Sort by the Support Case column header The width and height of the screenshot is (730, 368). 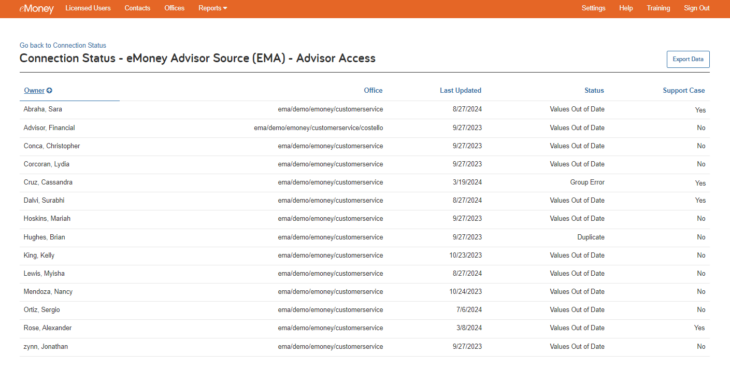click(684, 90)
